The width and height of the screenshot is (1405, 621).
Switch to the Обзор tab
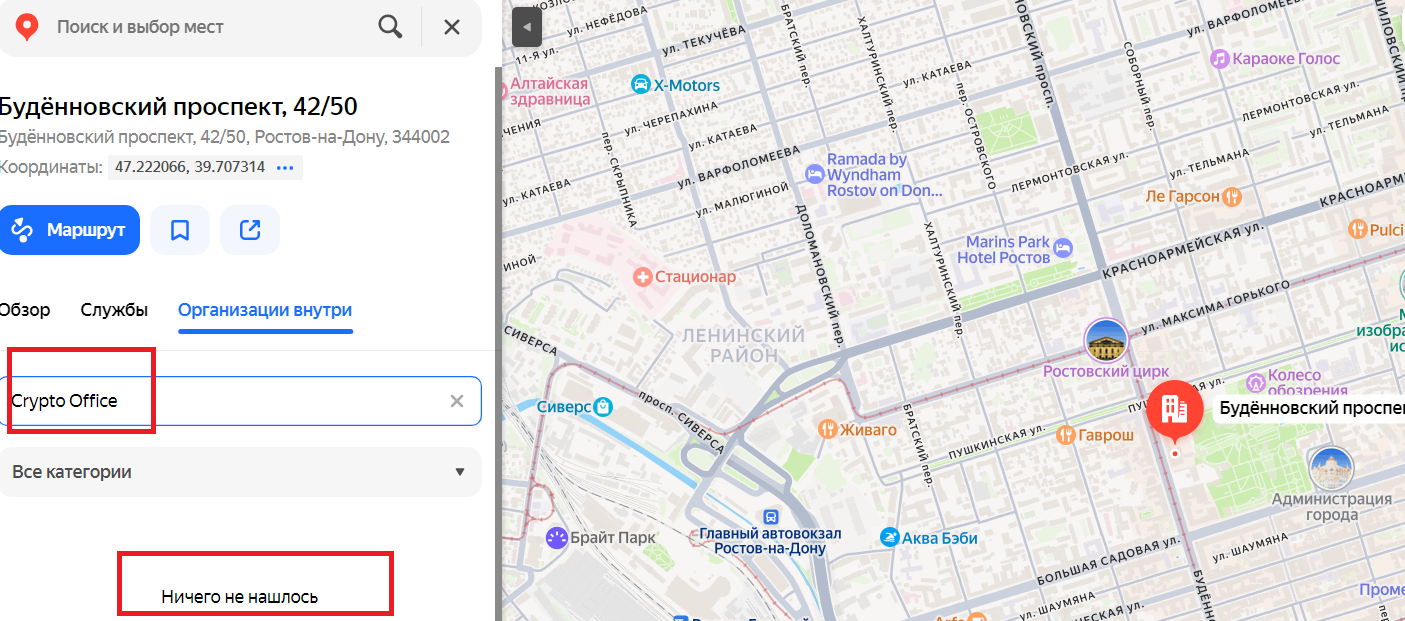(25, 310)
